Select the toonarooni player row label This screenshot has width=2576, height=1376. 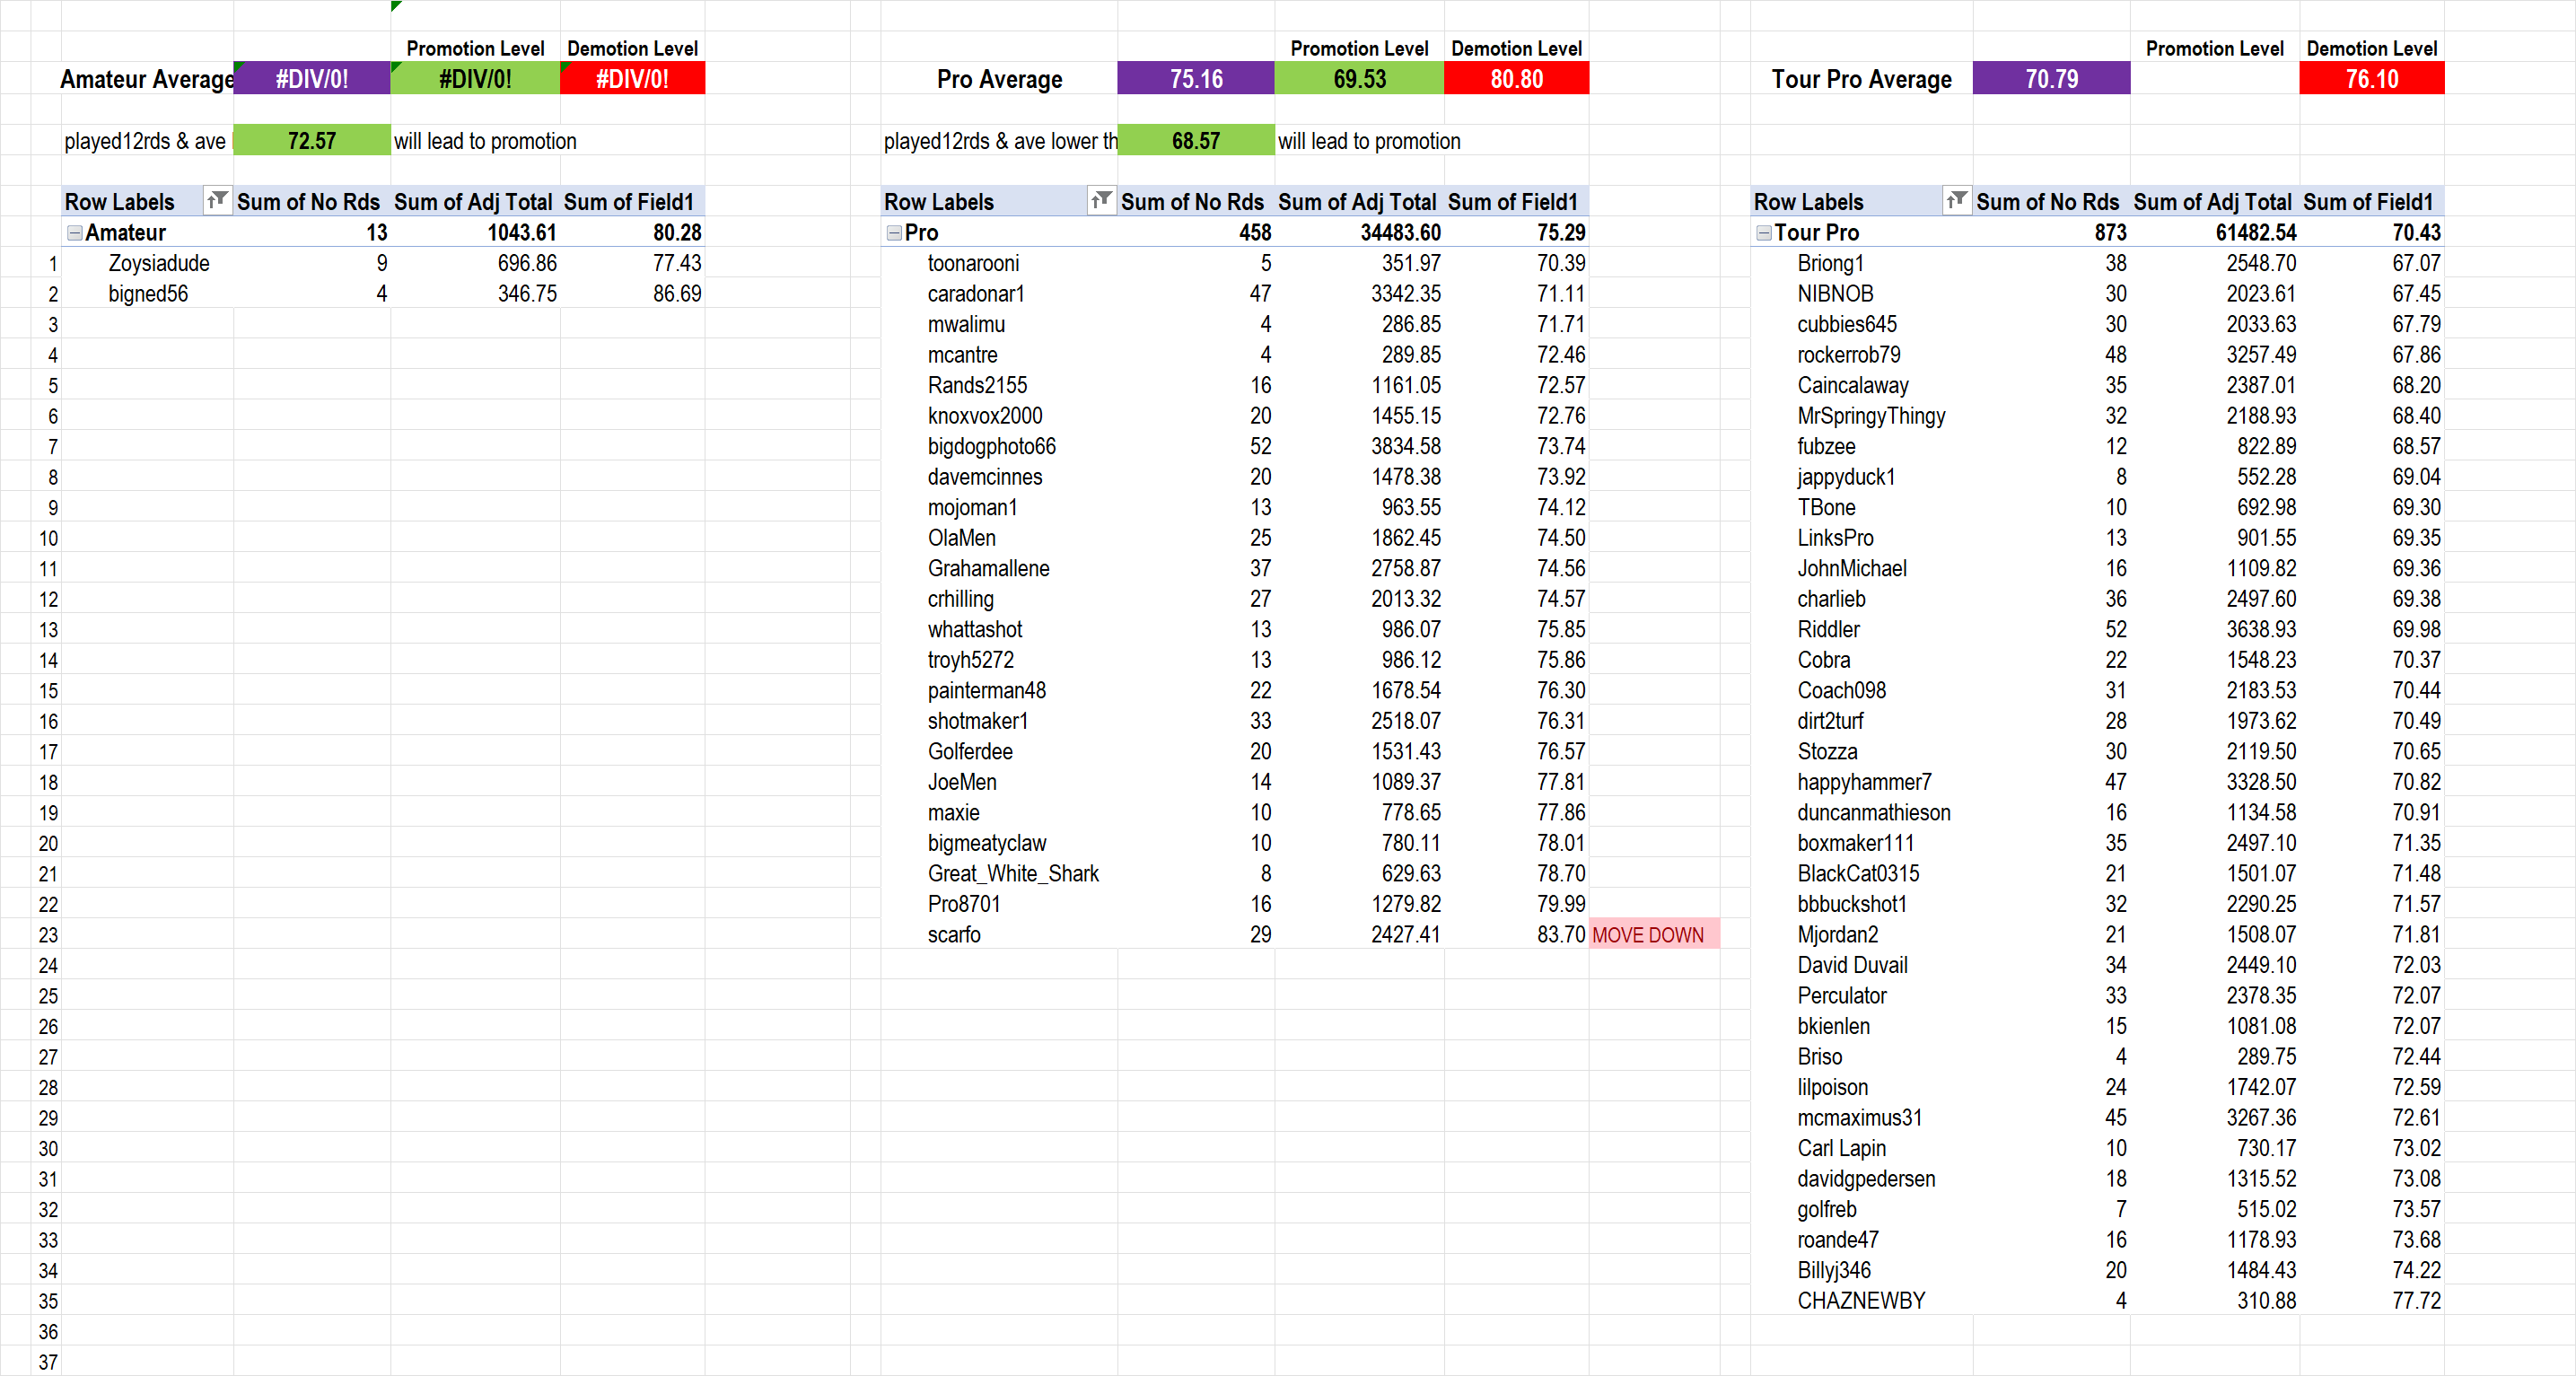point(973,264)
